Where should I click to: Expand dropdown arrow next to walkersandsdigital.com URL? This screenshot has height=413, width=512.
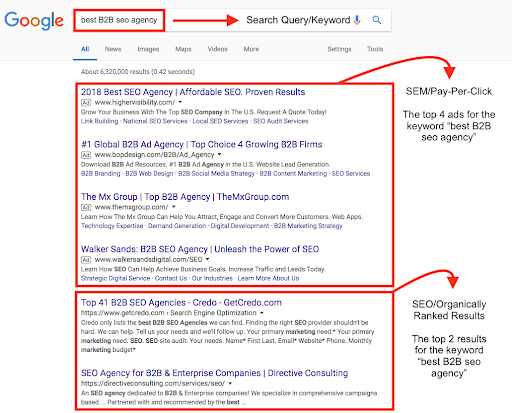click(x=207, y=259)
